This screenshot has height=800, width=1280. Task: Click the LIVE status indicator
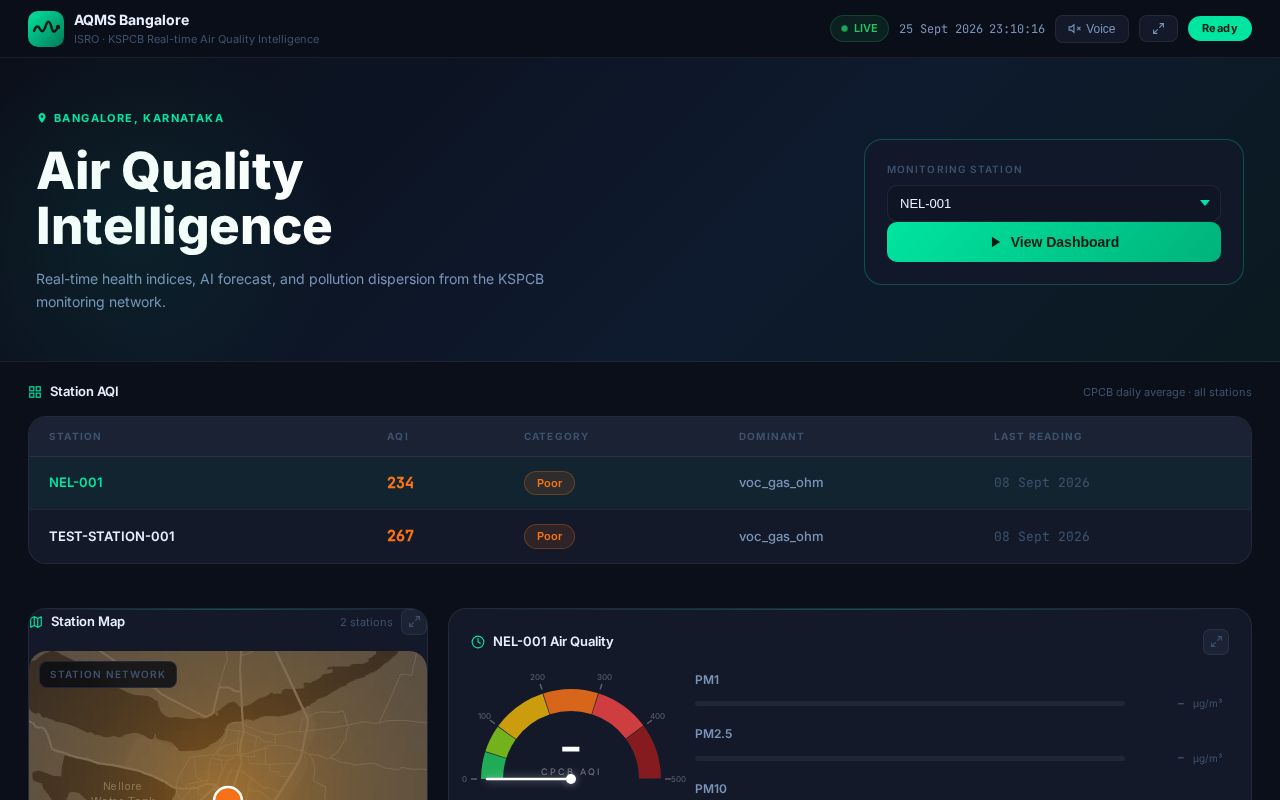pyautogui.click(x=859, y=29)
